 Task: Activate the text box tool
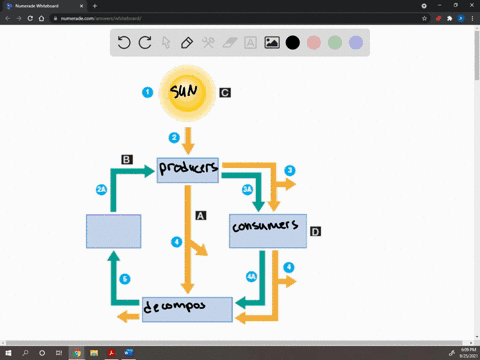250,43
